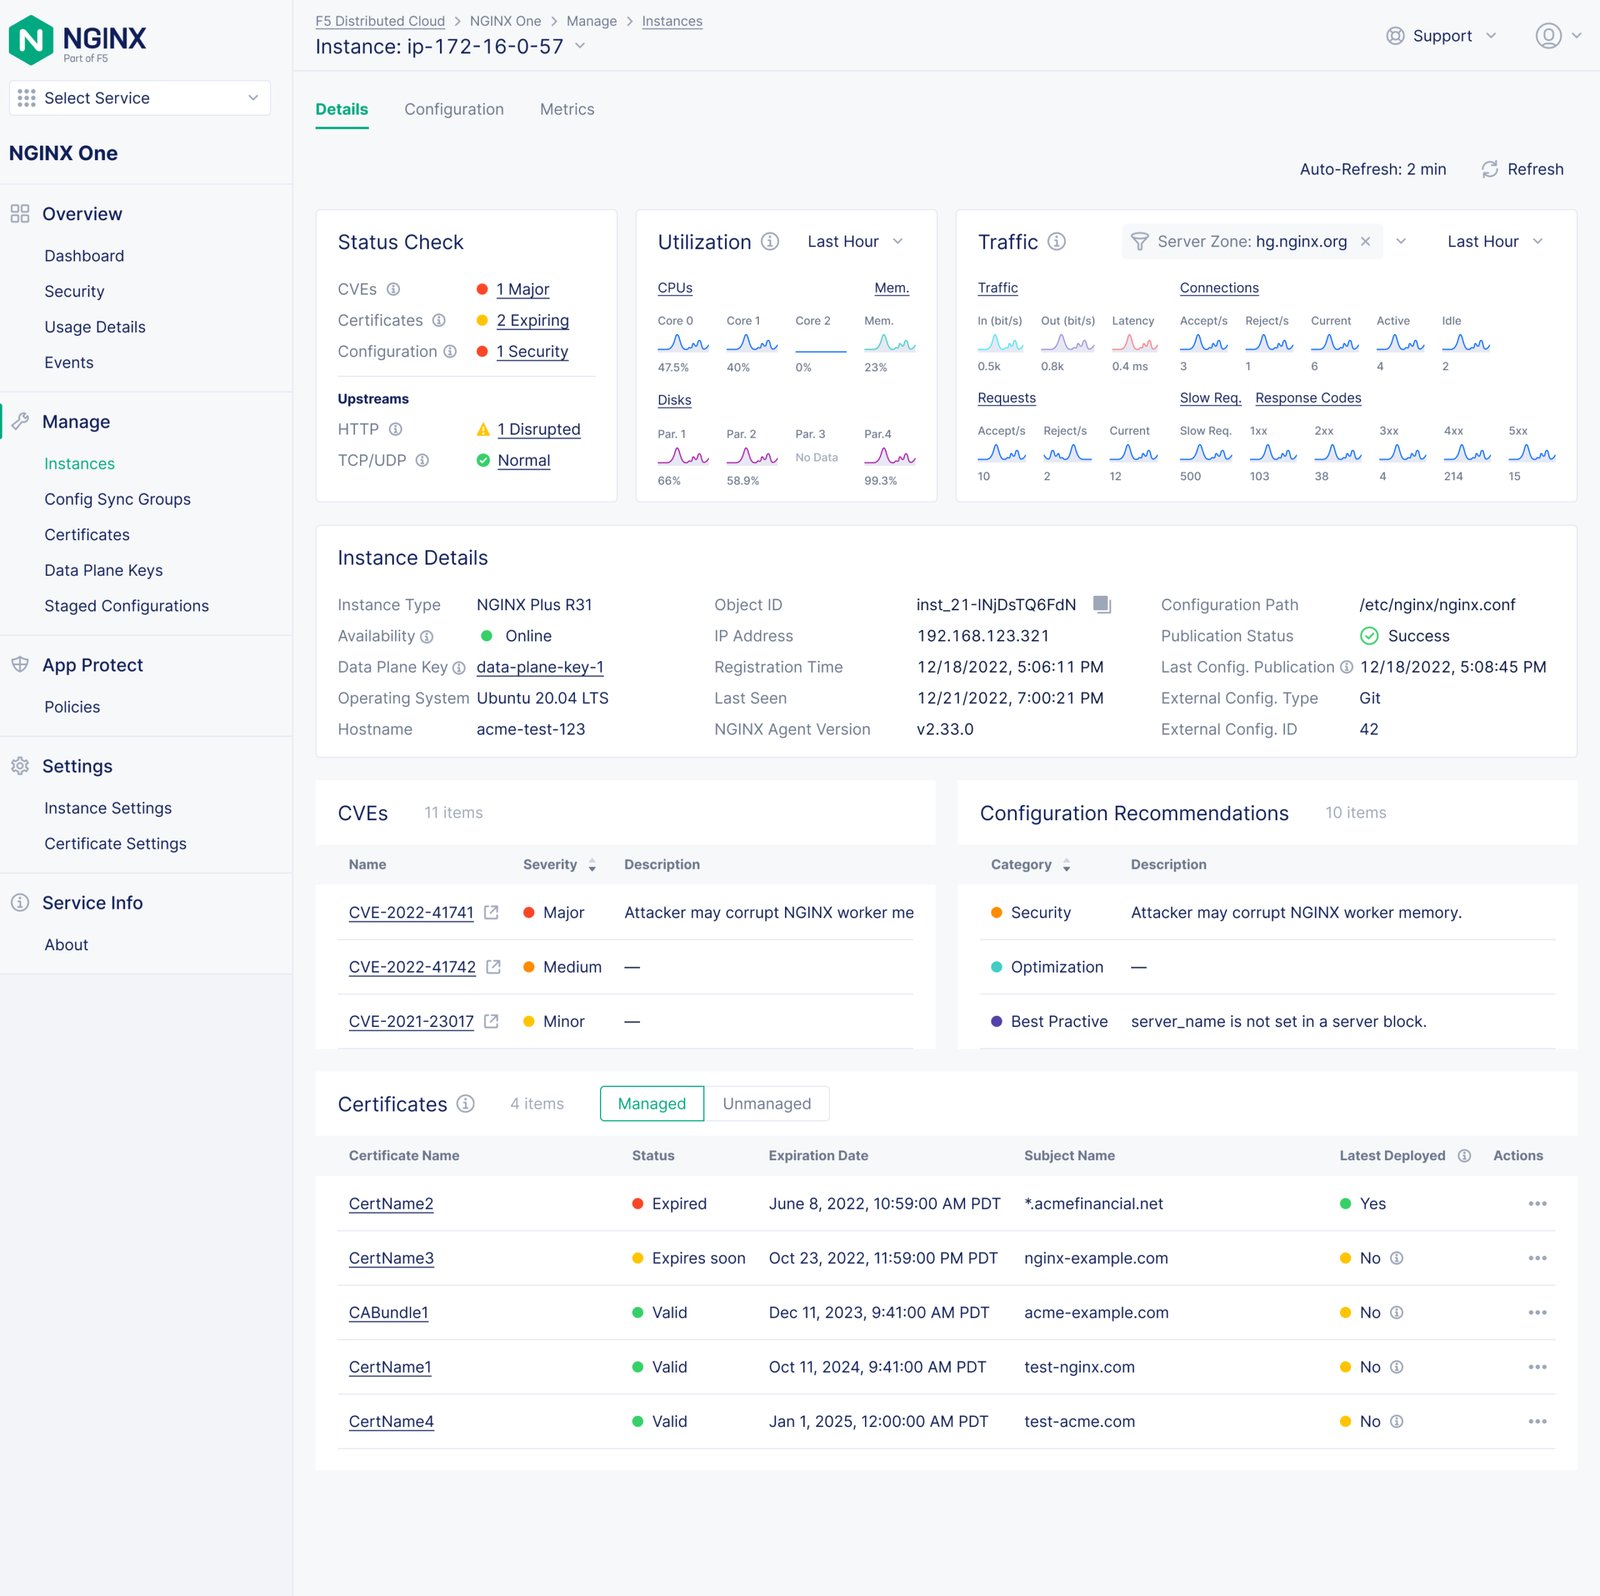Open external link icon for CVE-2022-41741
Viewport: 1600px width, 1596px height.
(x=491, y=912)
